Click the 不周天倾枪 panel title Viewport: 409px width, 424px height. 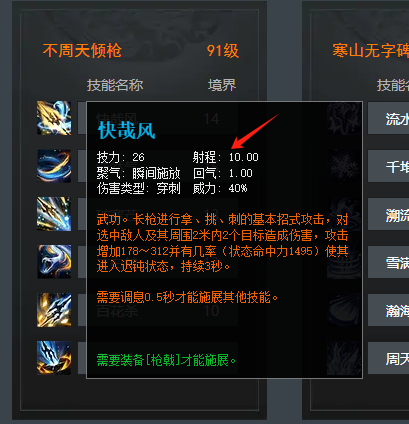(x=82, y=51)
